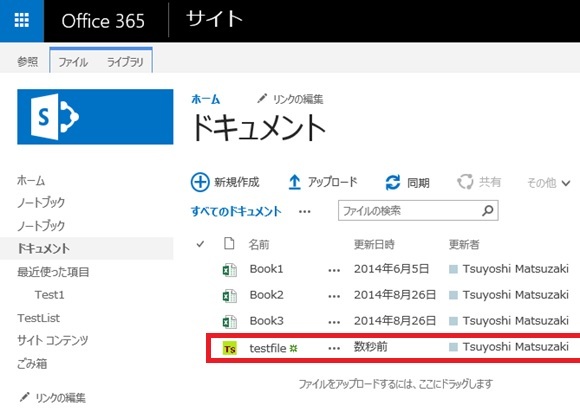The height and width of the screenshot is (412, 580).
Task: Open the ごみ箱 navigation link
Action: (x=32, y=364)
